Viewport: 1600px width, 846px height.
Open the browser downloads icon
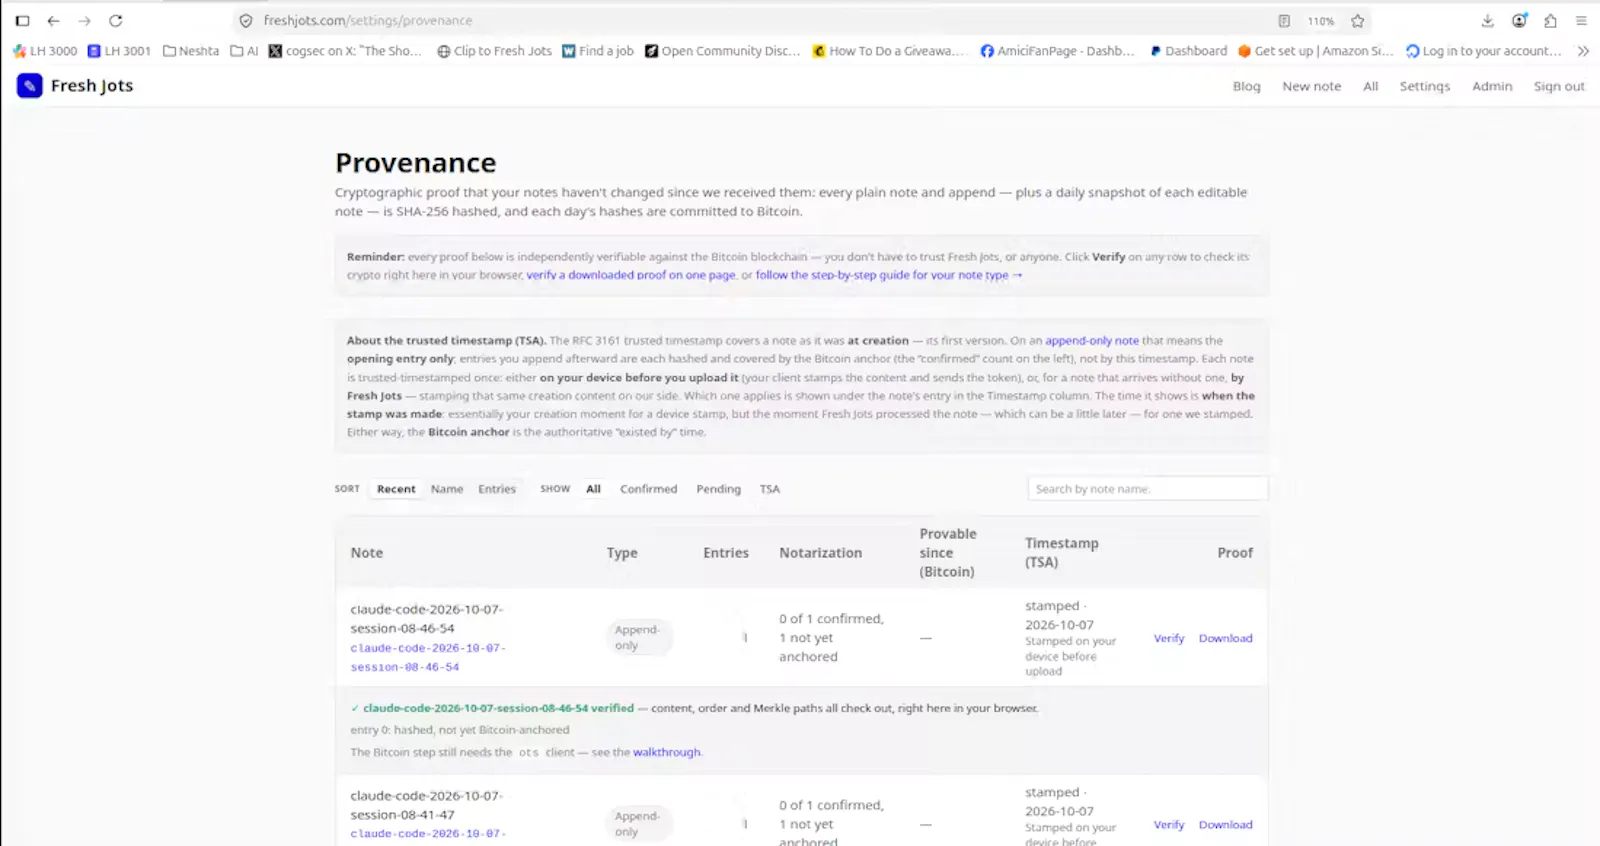1488,20
